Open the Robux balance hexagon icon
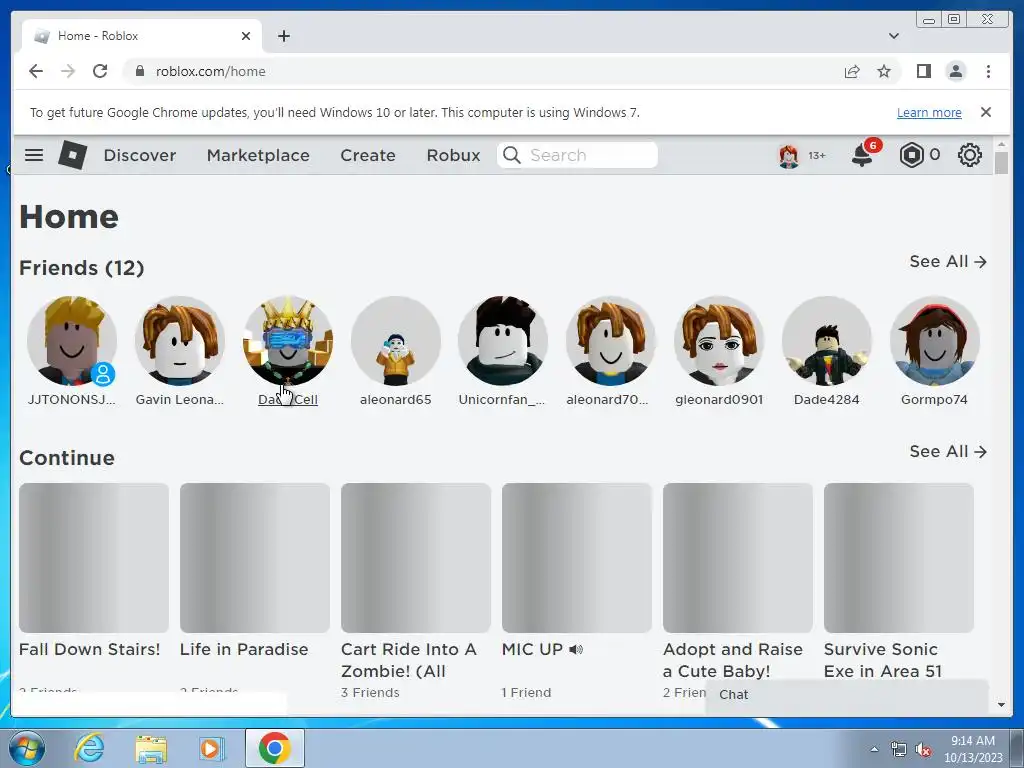 pyautogui.click(x=911, y=155)
